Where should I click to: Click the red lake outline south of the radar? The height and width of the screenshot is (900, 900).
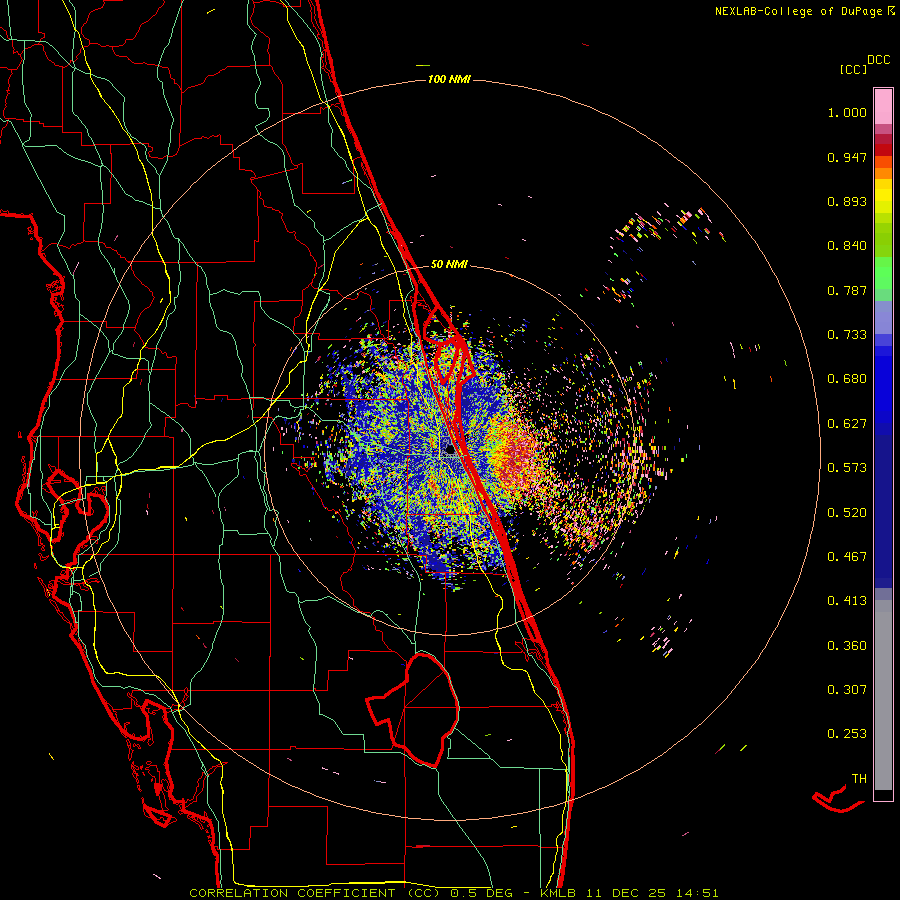tap(413, 709)
